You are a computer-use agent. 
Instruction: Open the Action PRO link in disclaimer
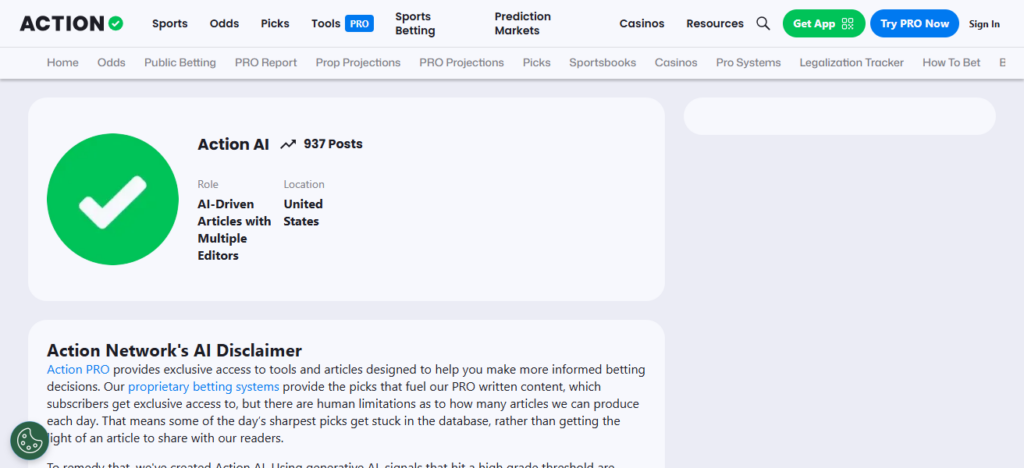point(78,369)
